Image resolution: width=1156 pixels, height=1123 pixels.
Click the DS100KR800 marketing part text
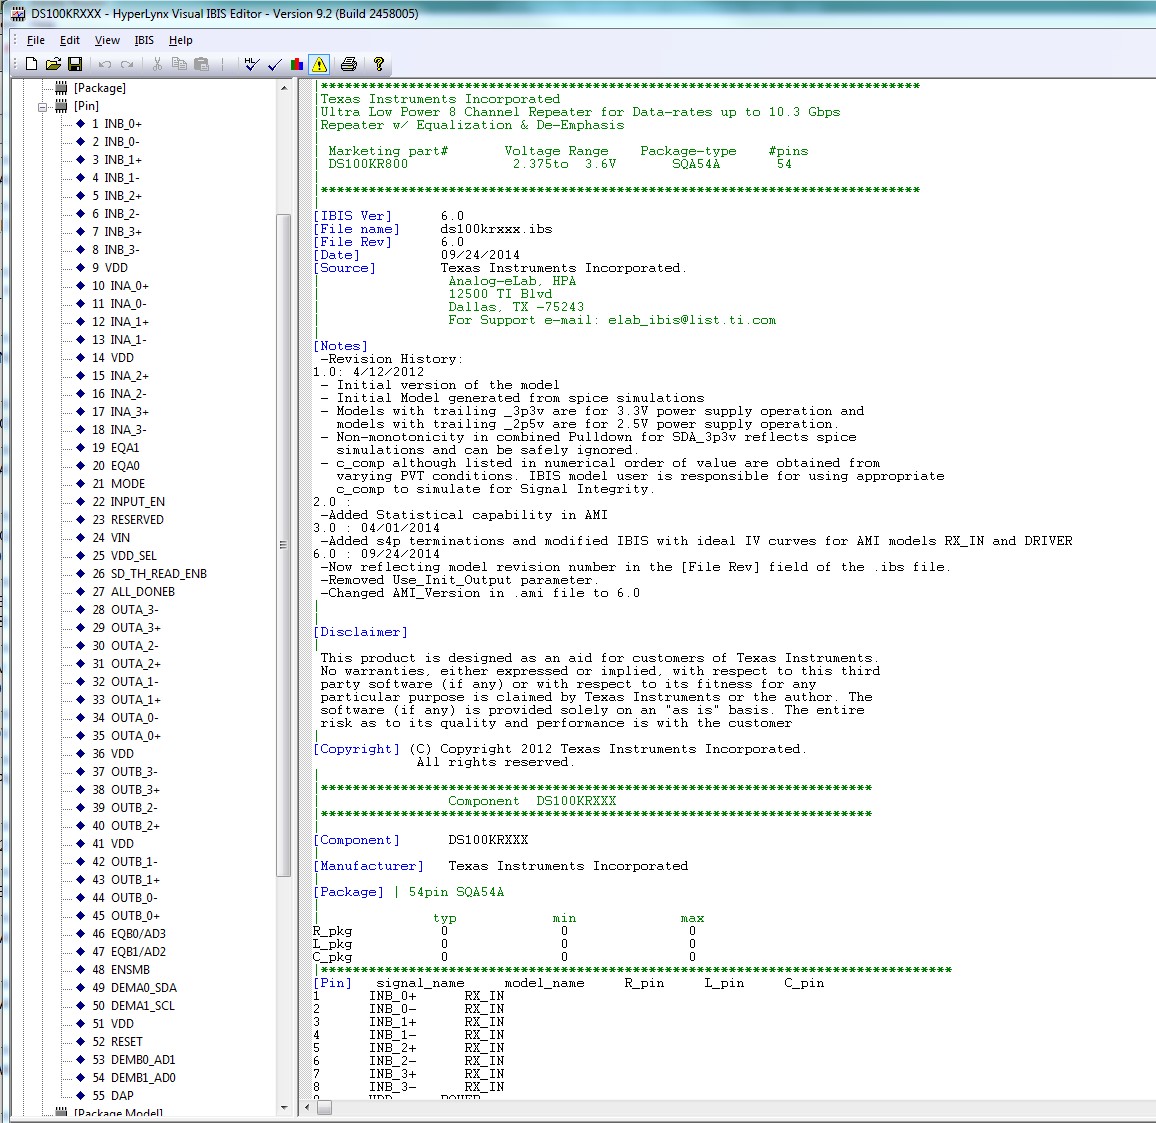click(x=368, y=164)
